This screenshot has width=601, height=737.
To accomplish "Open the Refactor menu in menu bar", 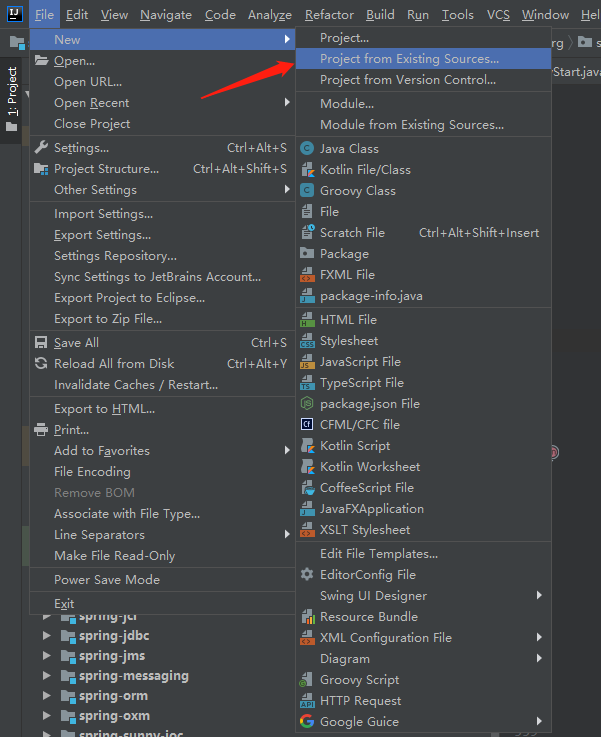I will coord(329,15).
